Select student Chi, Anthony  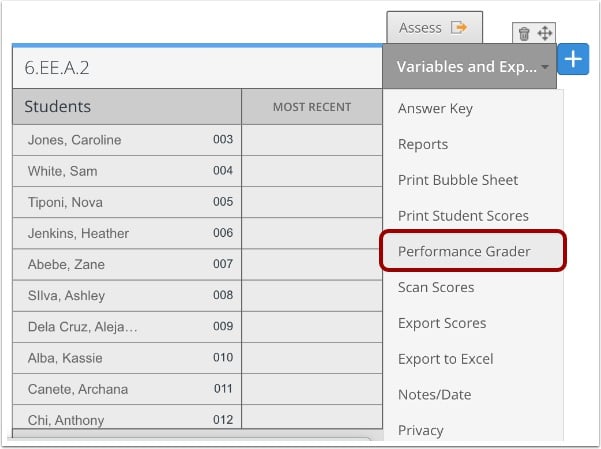pyautogui.click(x=66, y=420)
